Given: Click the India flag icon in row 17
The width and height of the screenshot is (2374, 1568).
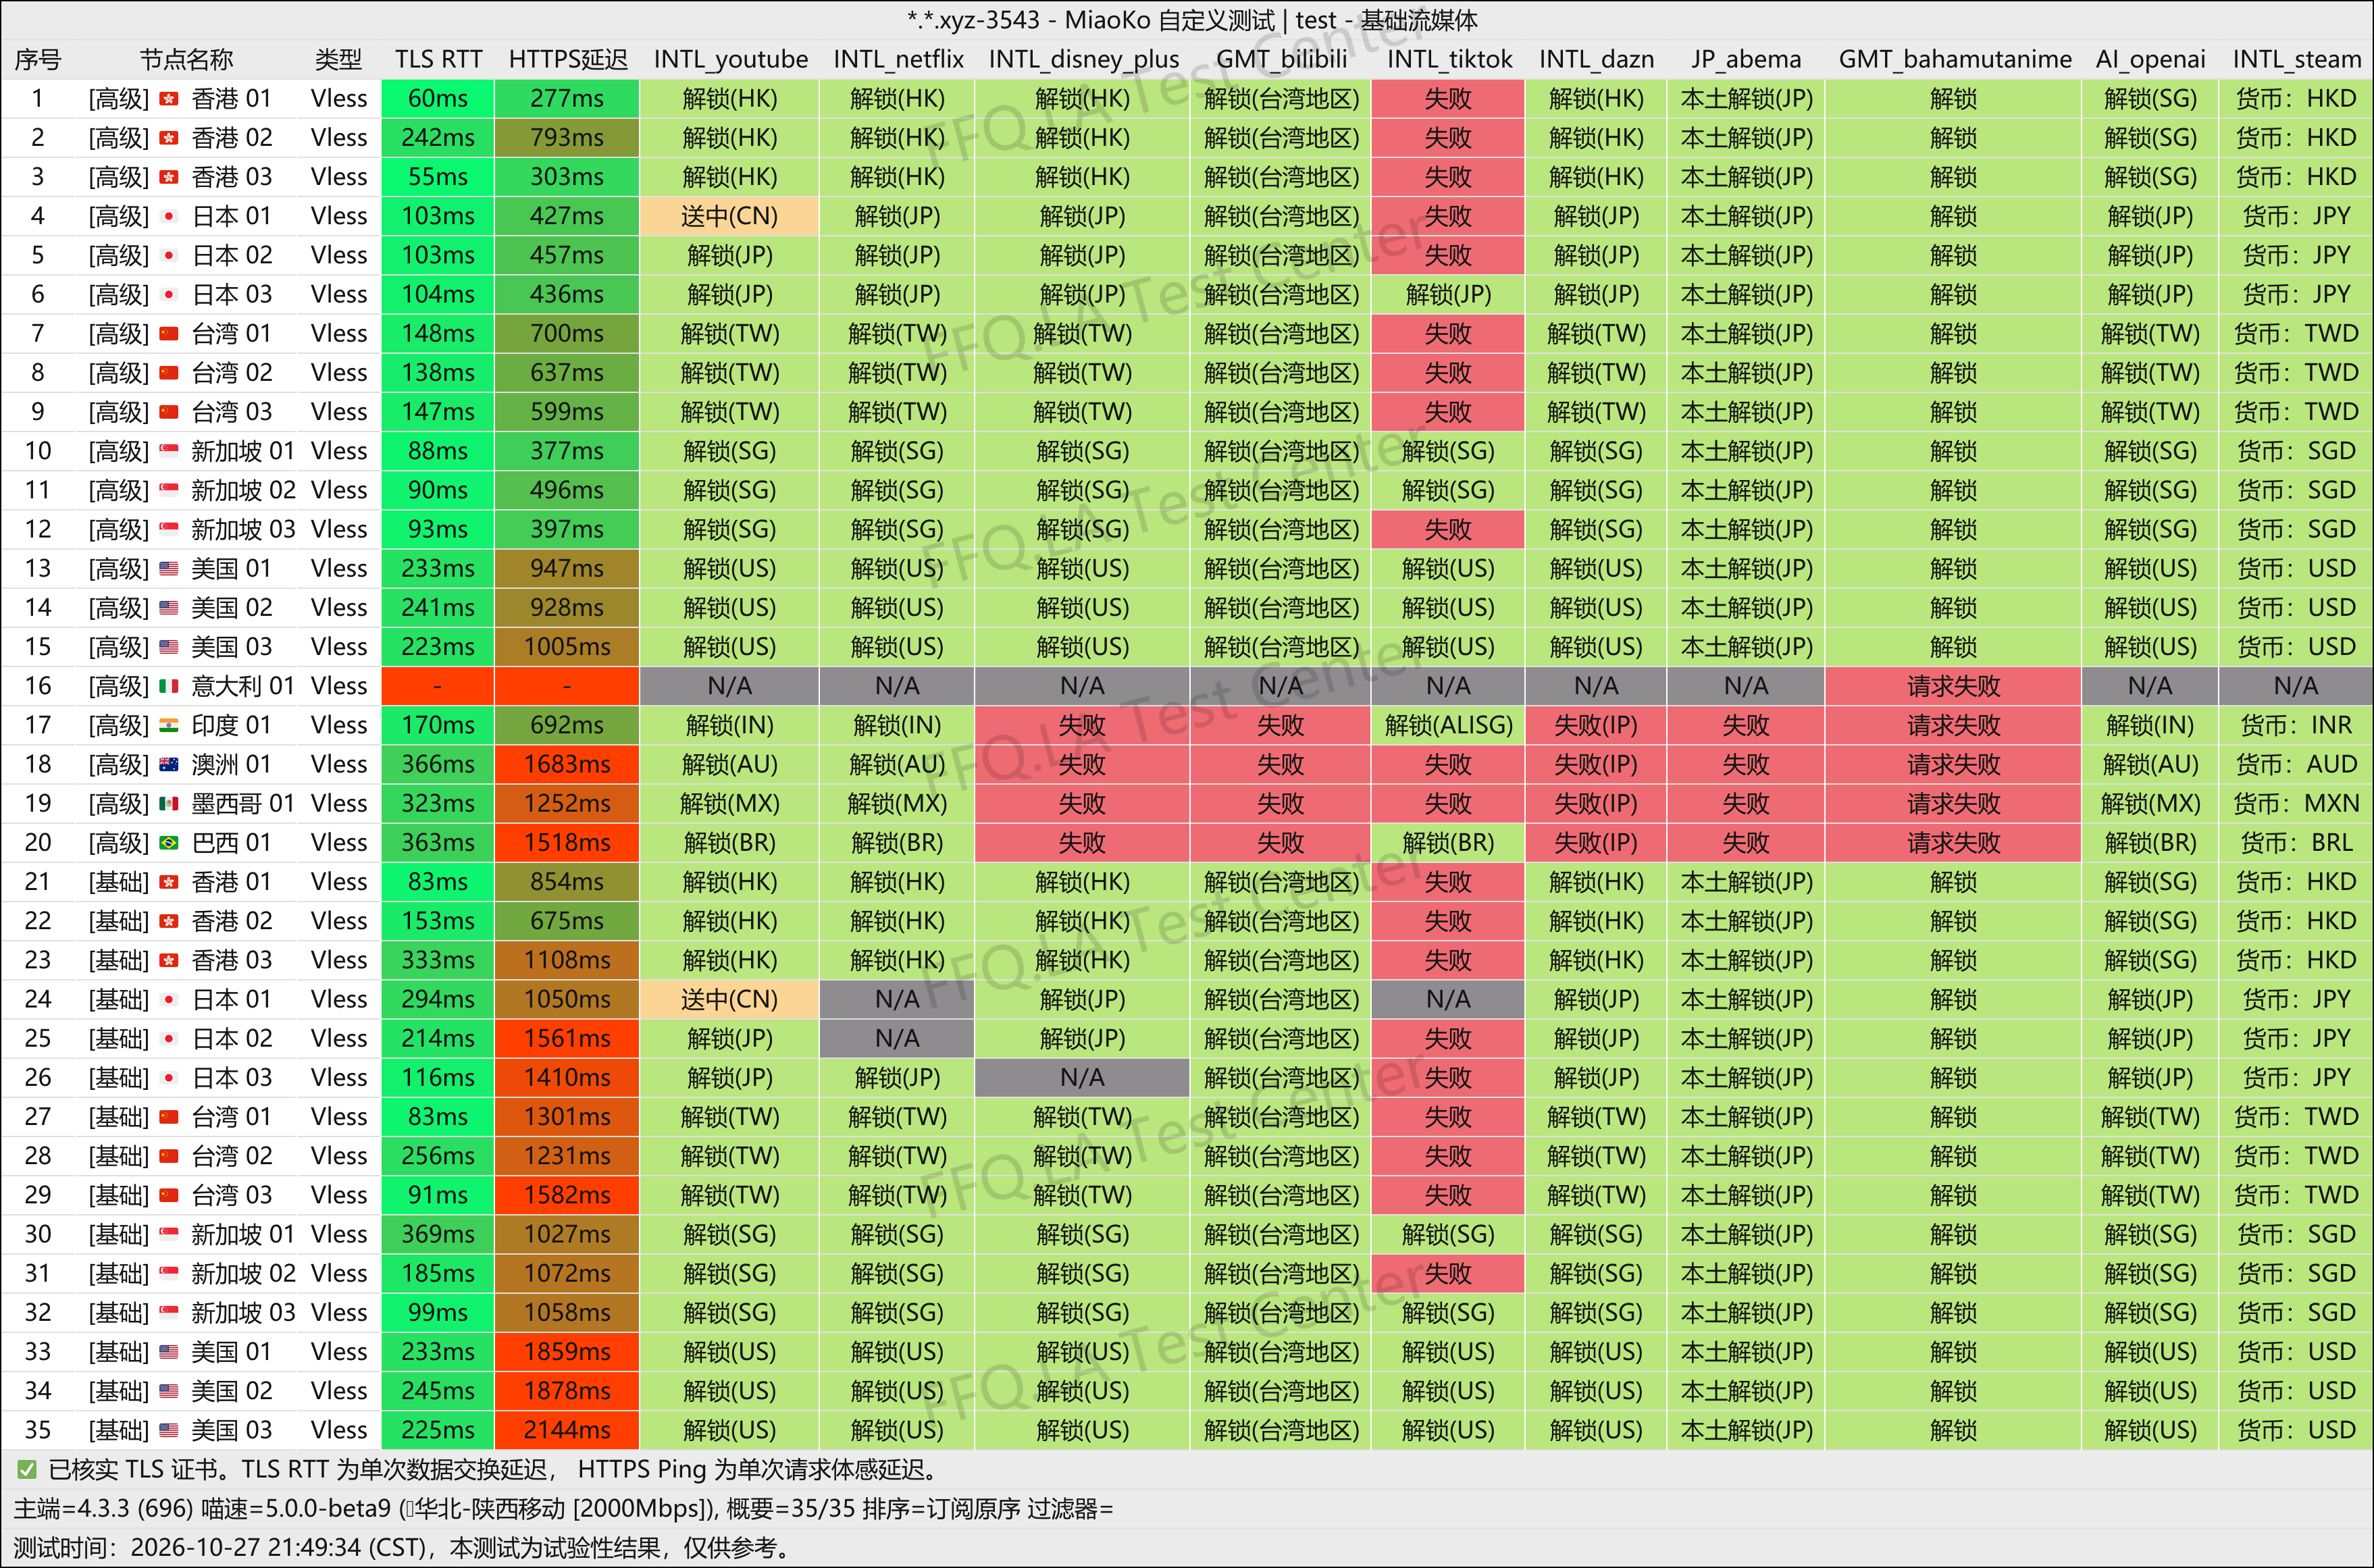Looking at the screenshot, I should coord(169,725).
